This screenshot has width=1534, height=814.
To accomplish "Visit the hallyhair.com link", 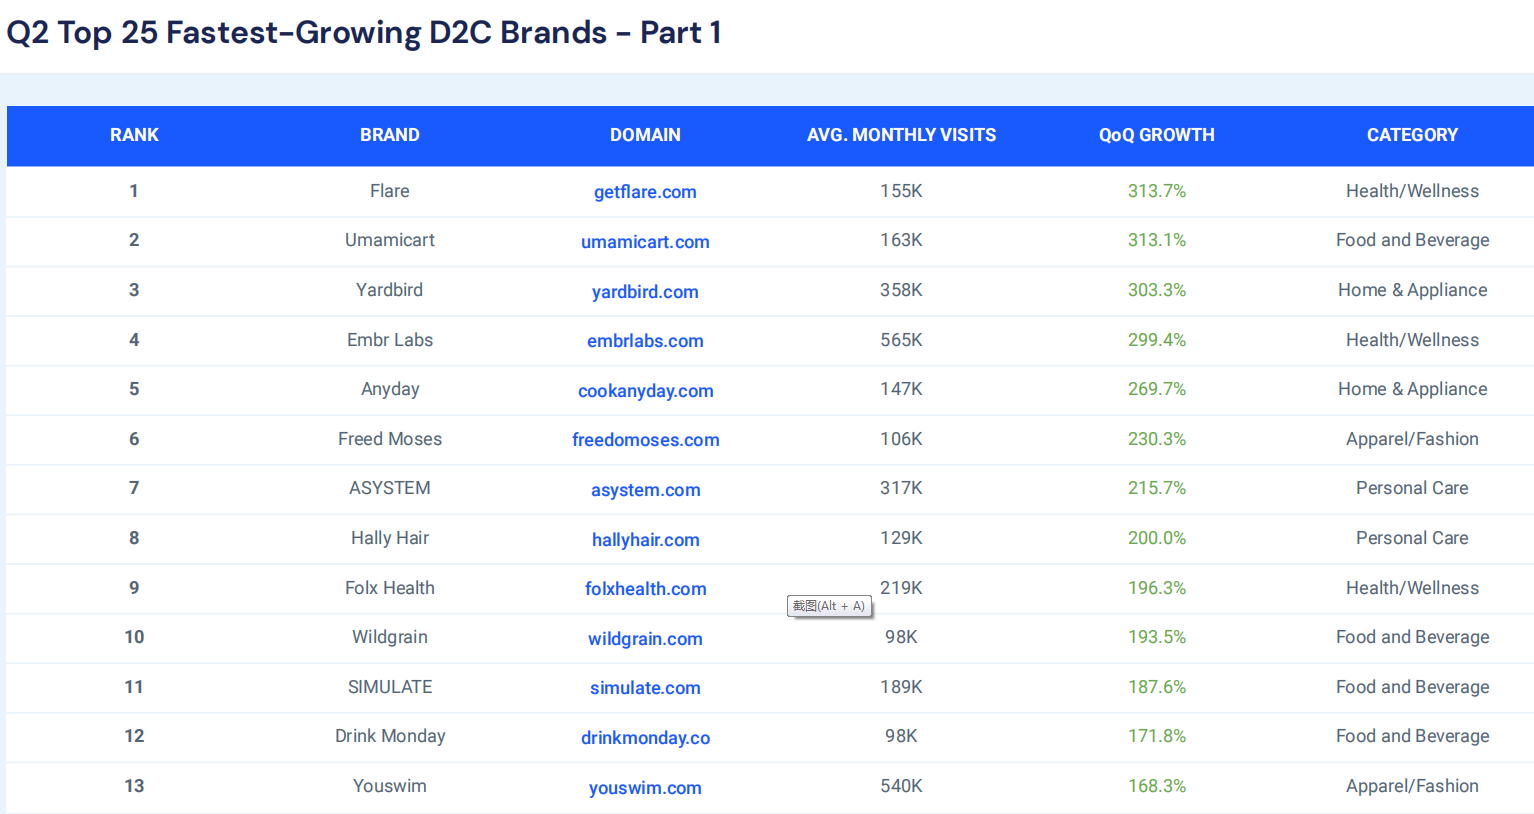I will pyautogui.click(x=645, y=540).
